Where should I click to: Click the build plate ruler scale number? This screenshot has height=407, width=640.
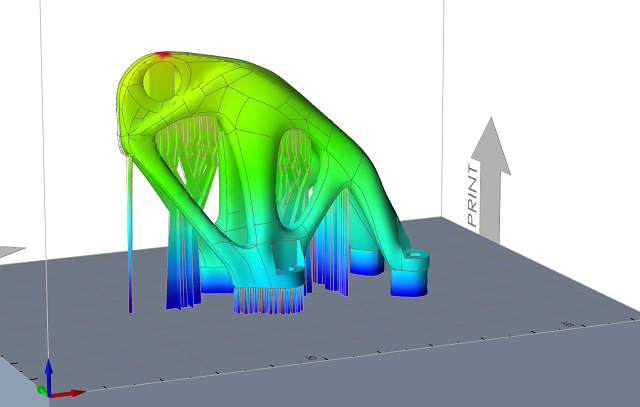[x=311, y=357]
